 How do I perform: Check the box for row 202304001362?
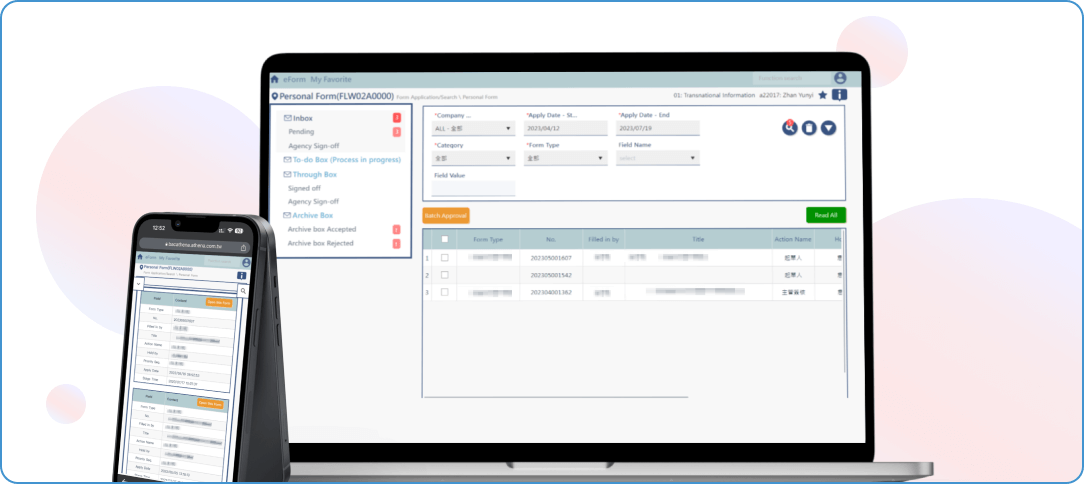(x=445, y=292)
